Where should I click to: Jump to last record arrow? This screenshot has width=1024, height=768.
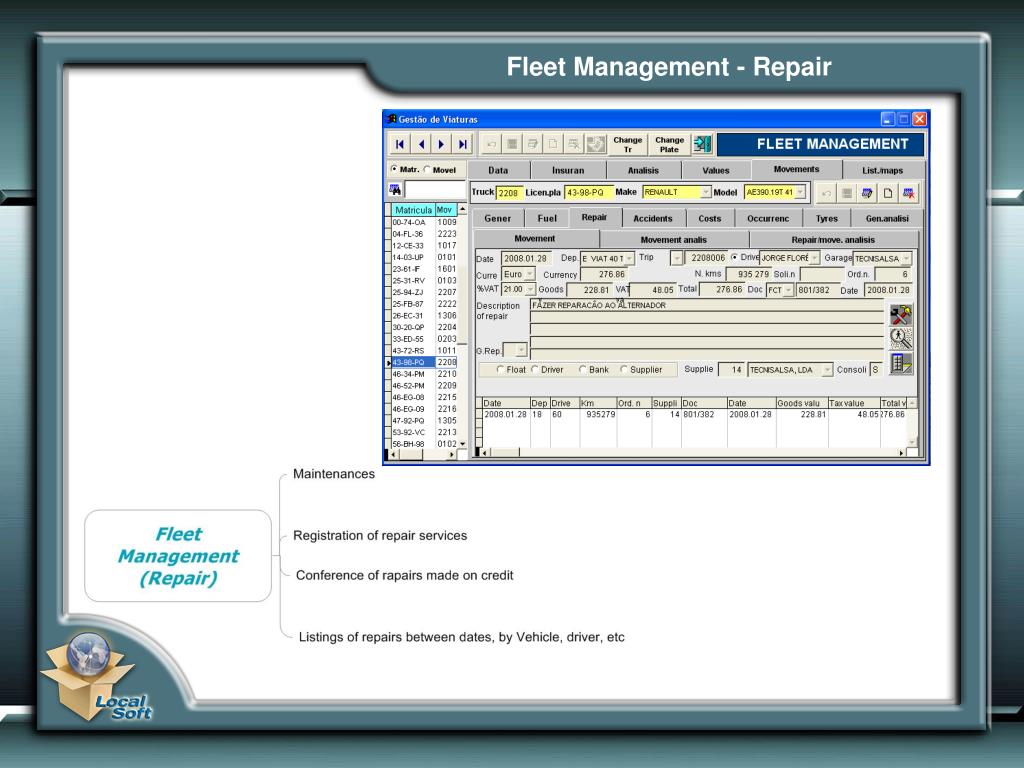click(462, 144)
